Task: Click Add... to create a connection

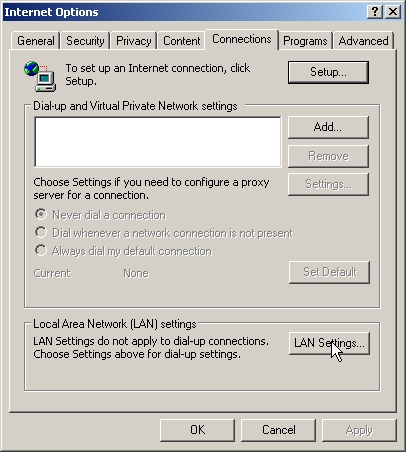Action: pyautogui.click(x=328, y=127)
